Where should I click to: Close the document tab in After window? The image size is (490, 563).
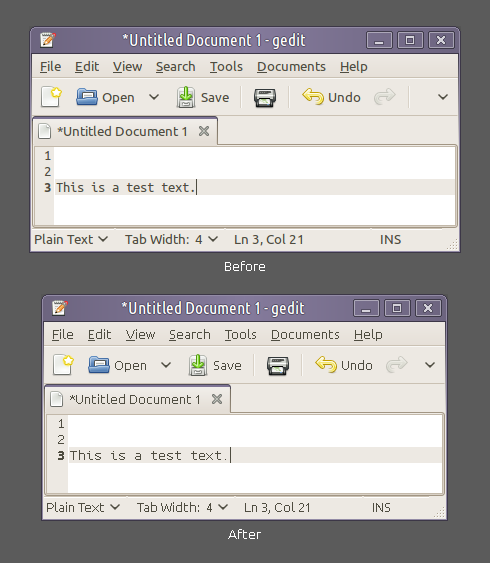tap(217, 399)
